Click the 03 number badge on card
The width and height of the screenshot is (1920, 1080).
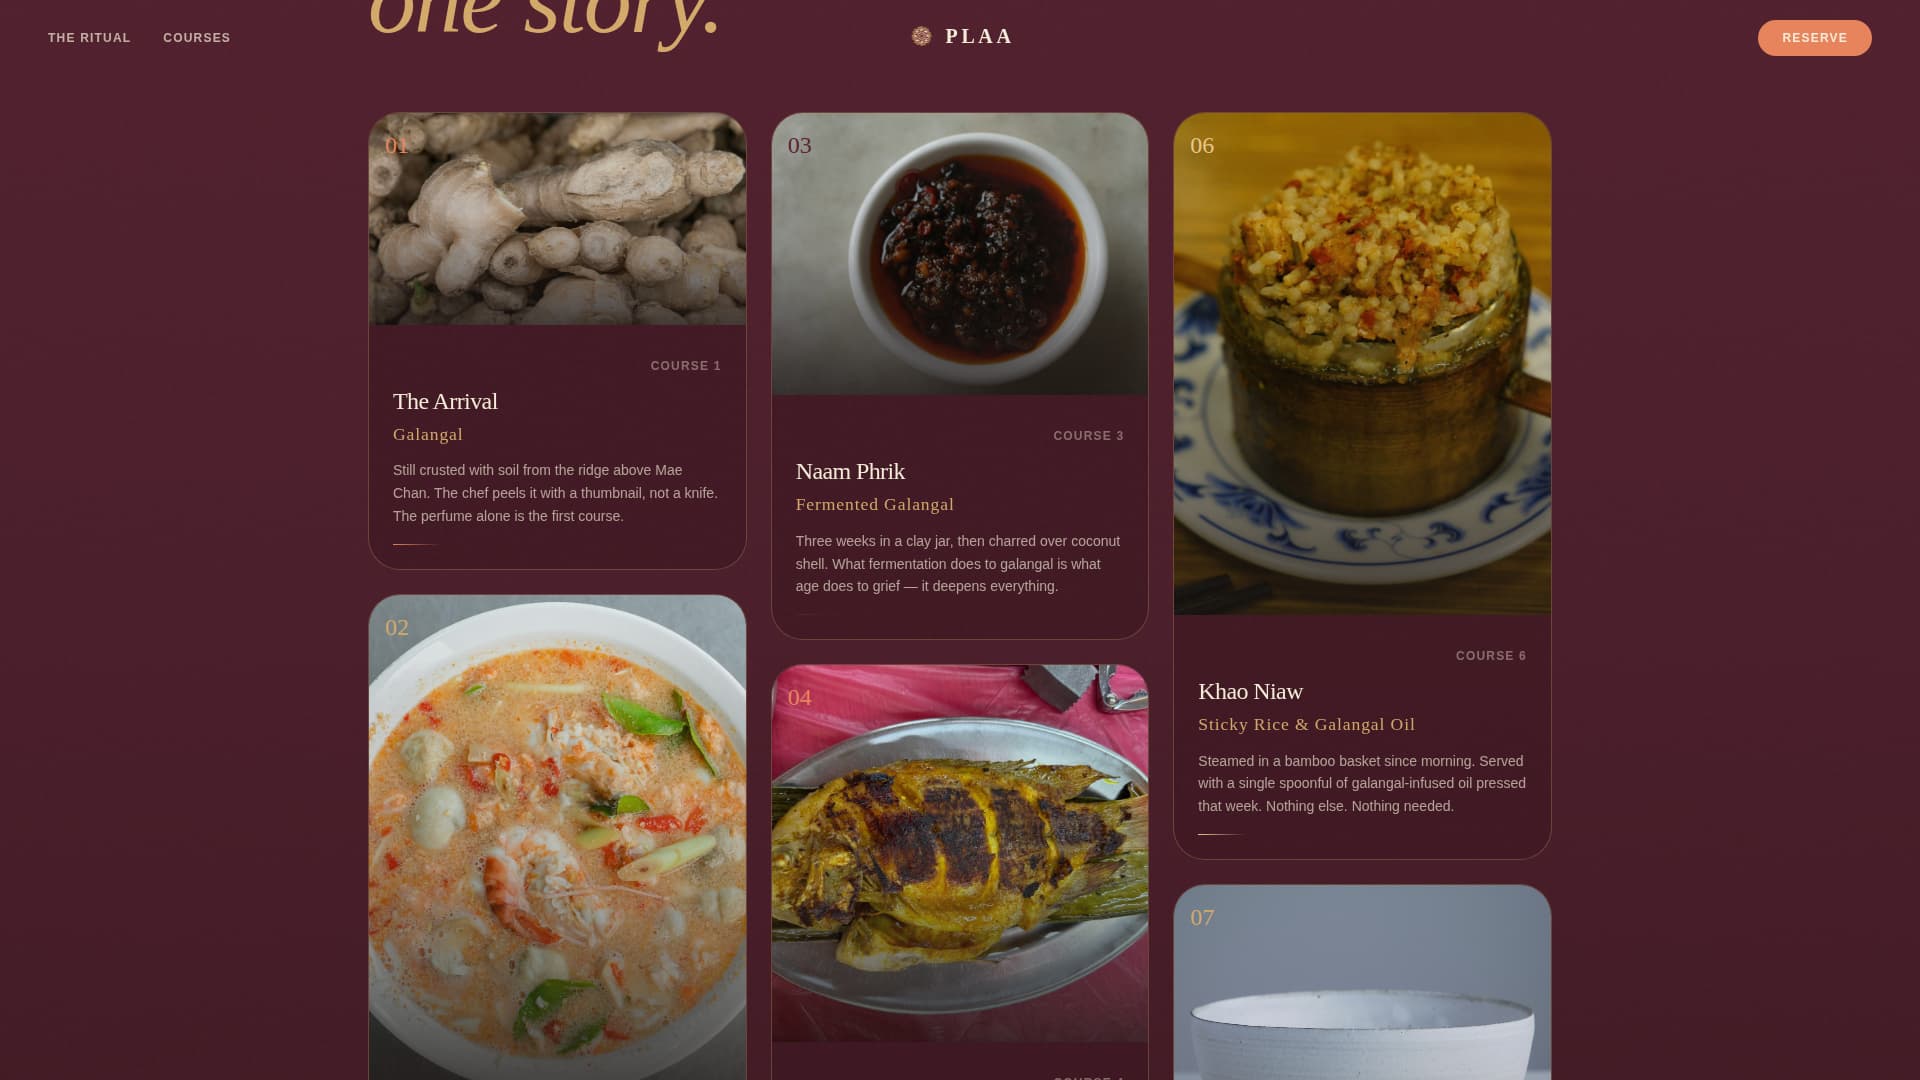[799, 146]
